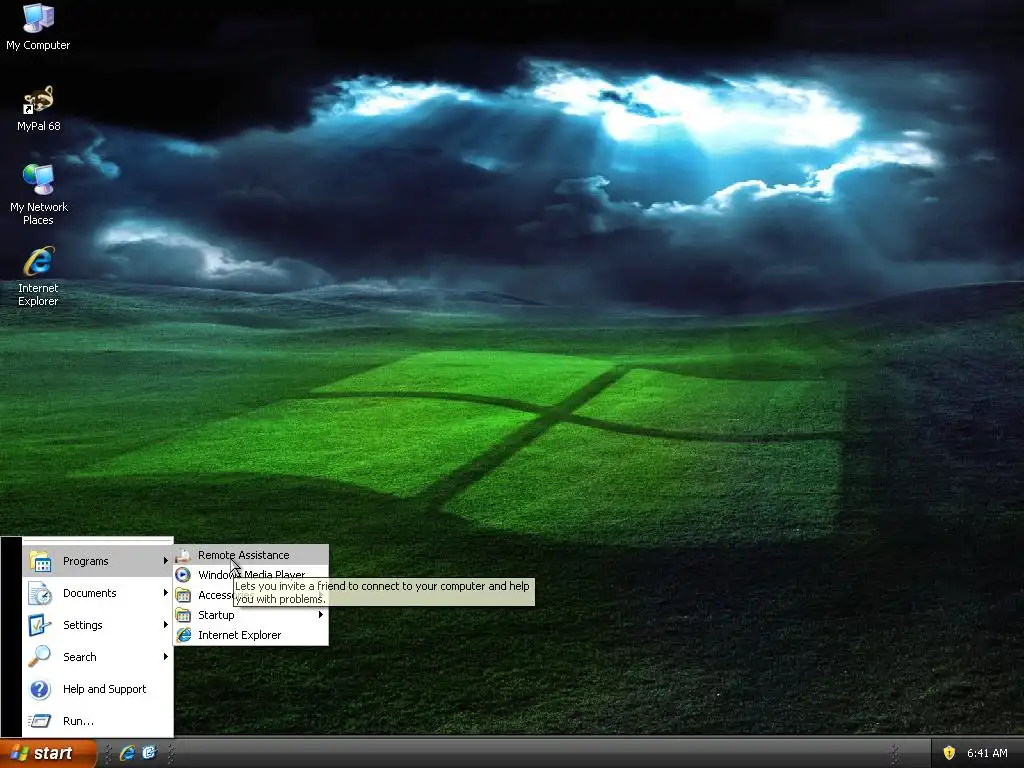Select My Network Places desktop icon
Screen dimensions: 1024x768
[38, 195]
